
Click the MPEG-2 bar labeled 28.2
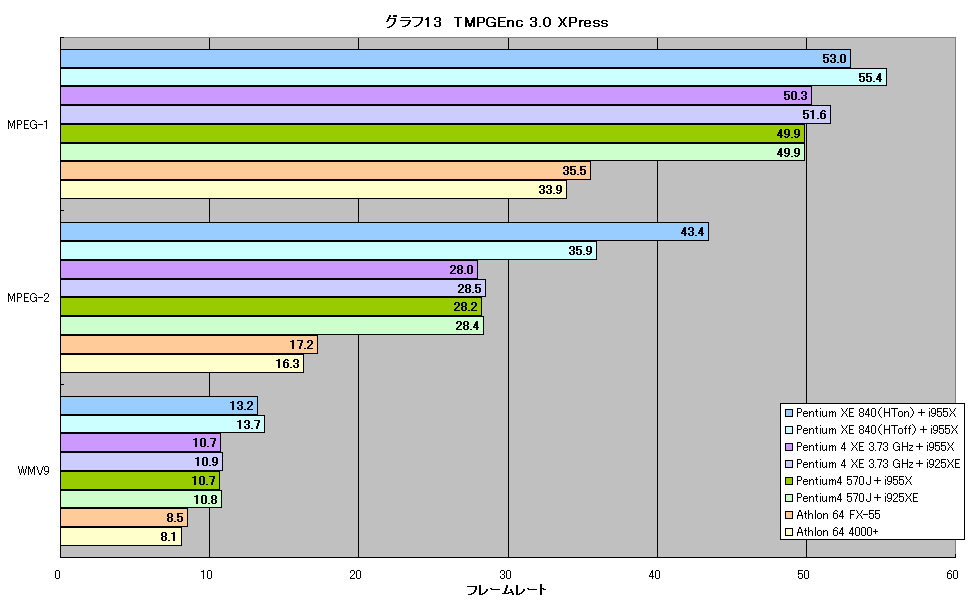(271, 307)
